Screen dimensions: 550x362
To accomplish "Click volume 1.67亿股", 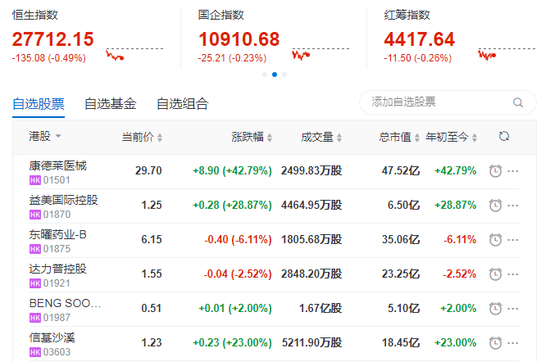I will 320,308.
